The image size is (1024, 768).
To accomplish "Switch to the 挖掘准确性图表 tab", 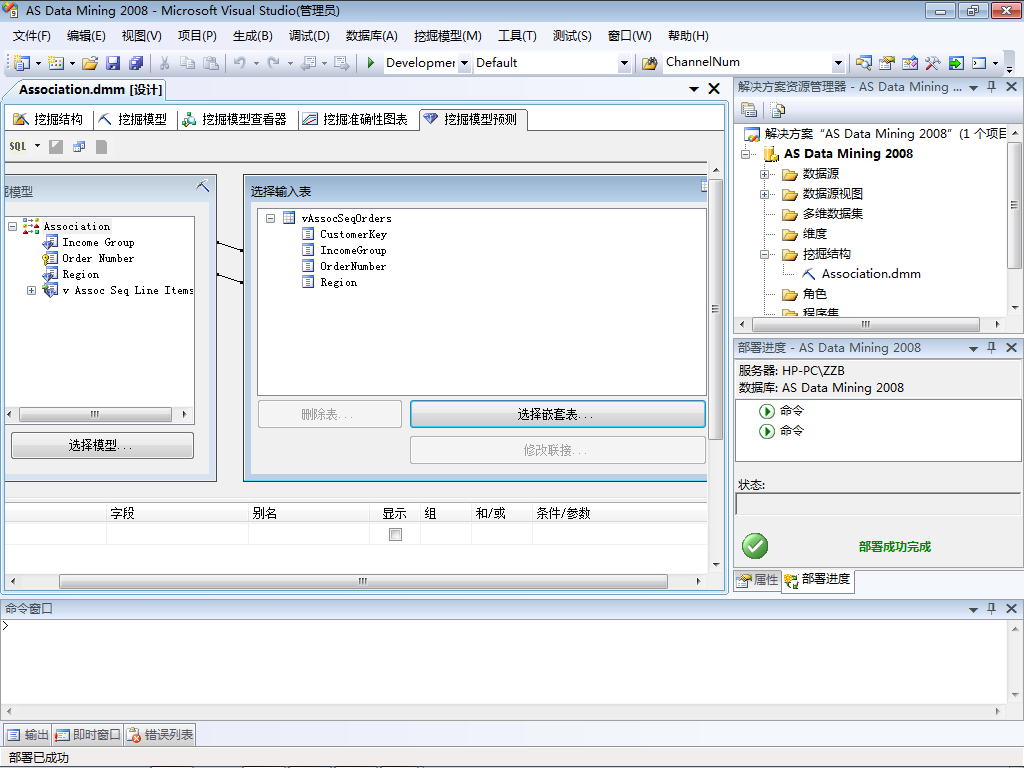I will coord(355,119).
